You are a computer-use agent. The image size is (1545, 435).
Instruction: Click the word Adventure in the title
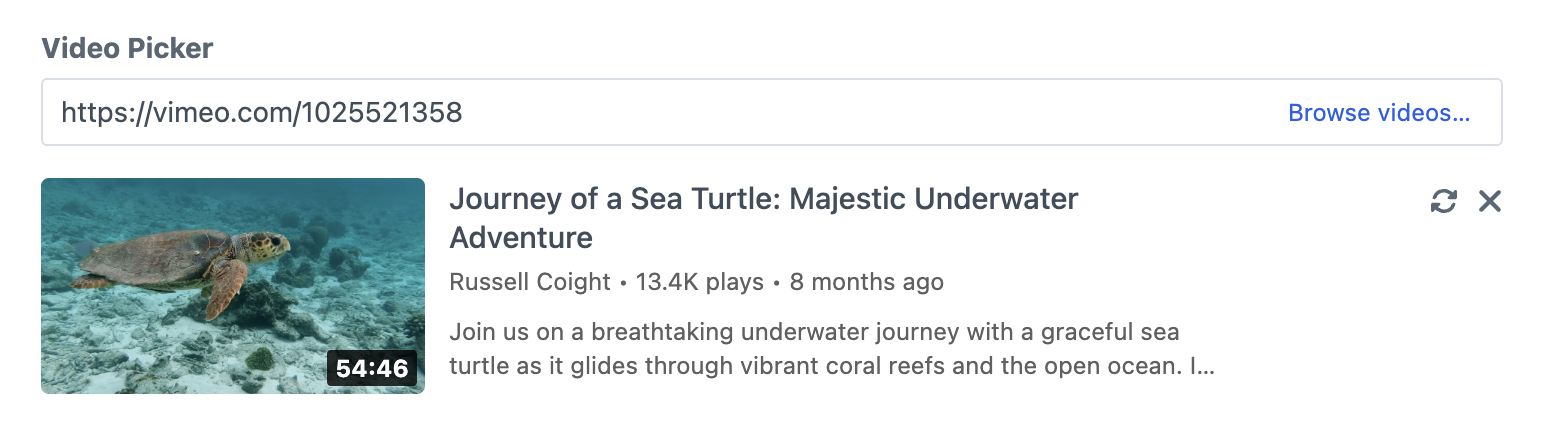click(x=521, y=238)
